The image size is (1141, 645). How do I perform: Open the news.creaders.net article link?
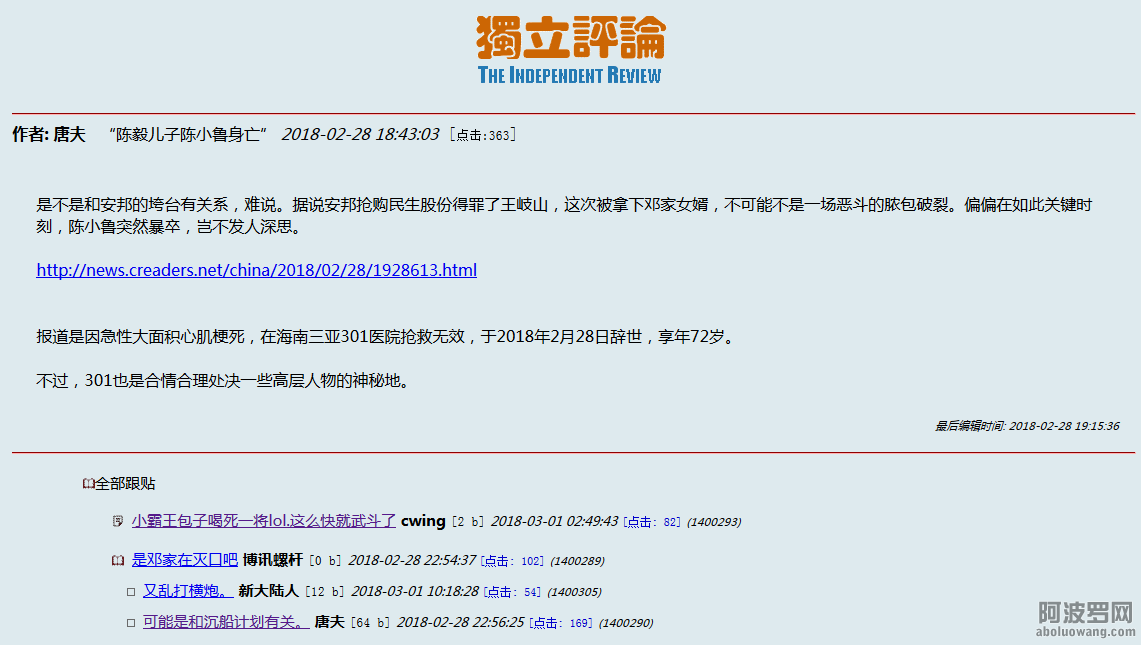256,270
